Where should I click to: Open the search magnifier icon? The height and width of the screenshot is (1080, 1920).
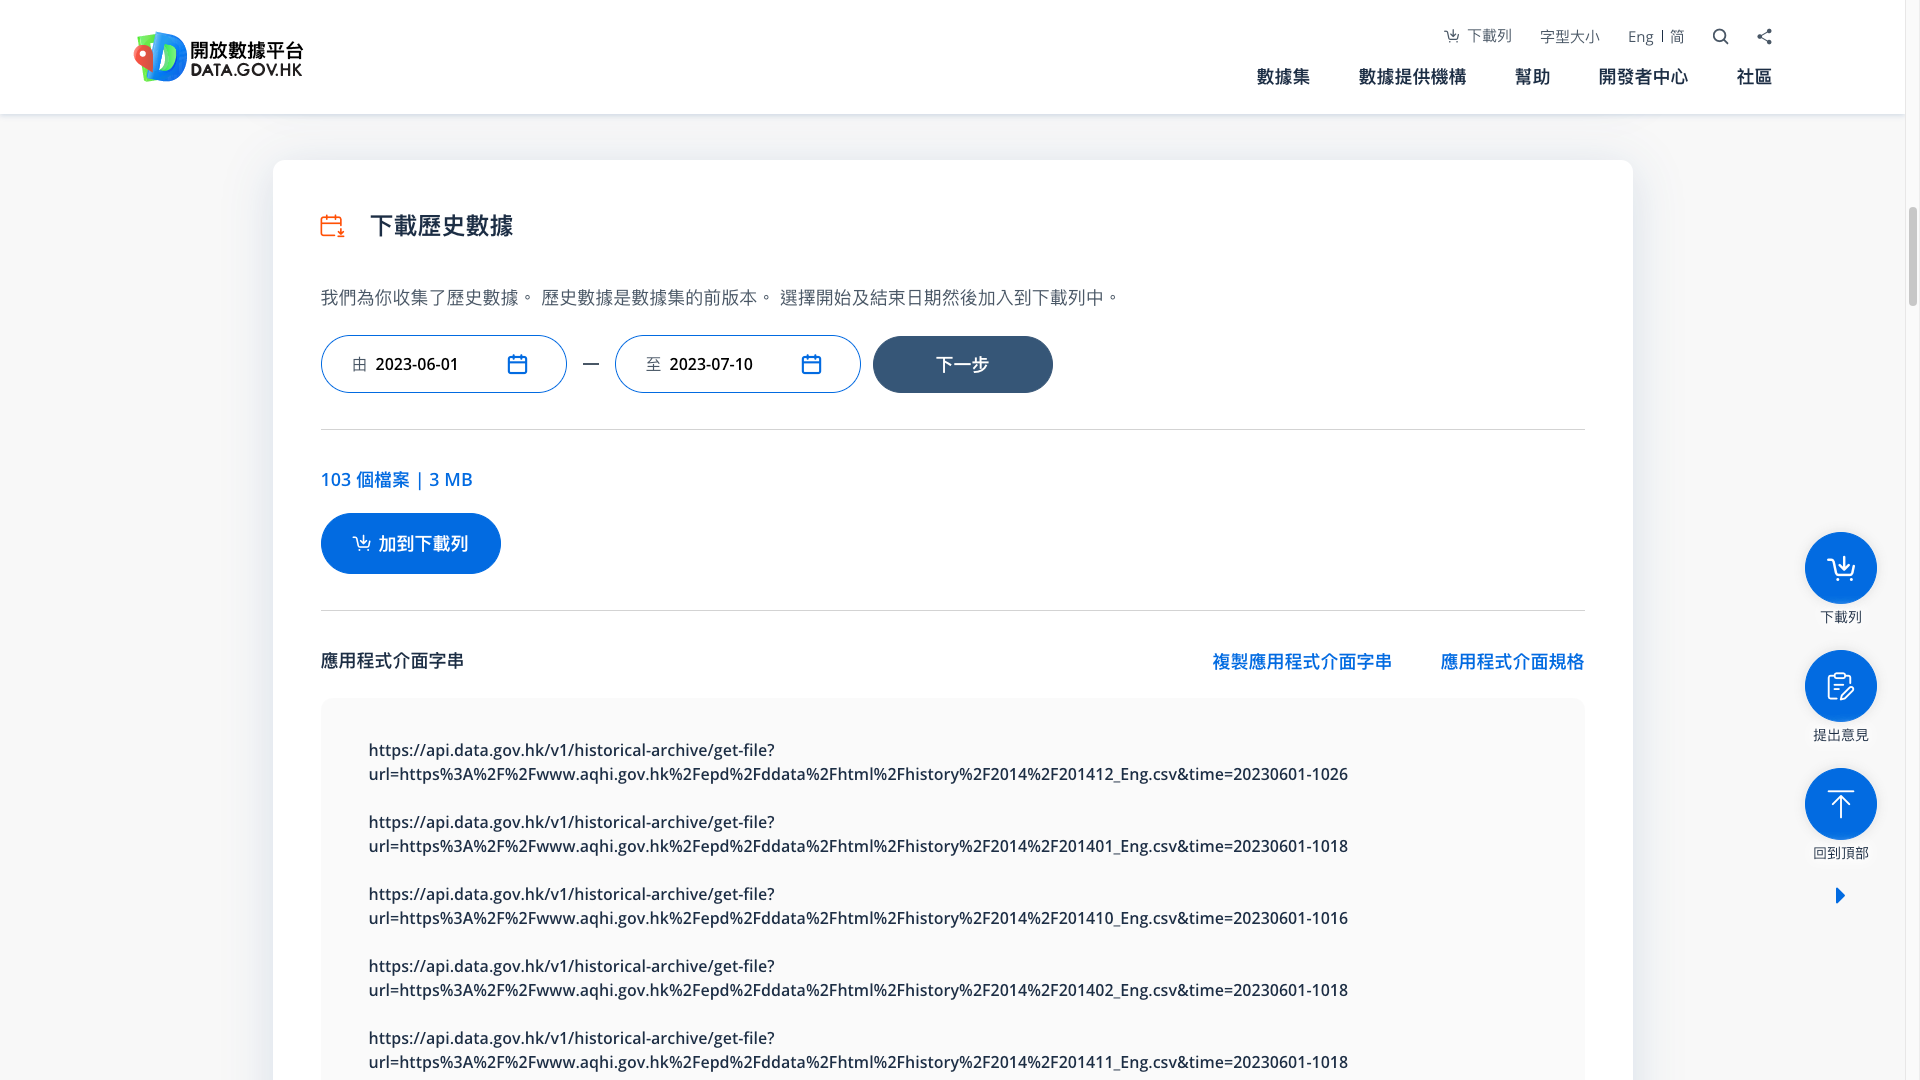click(1720, 36)
